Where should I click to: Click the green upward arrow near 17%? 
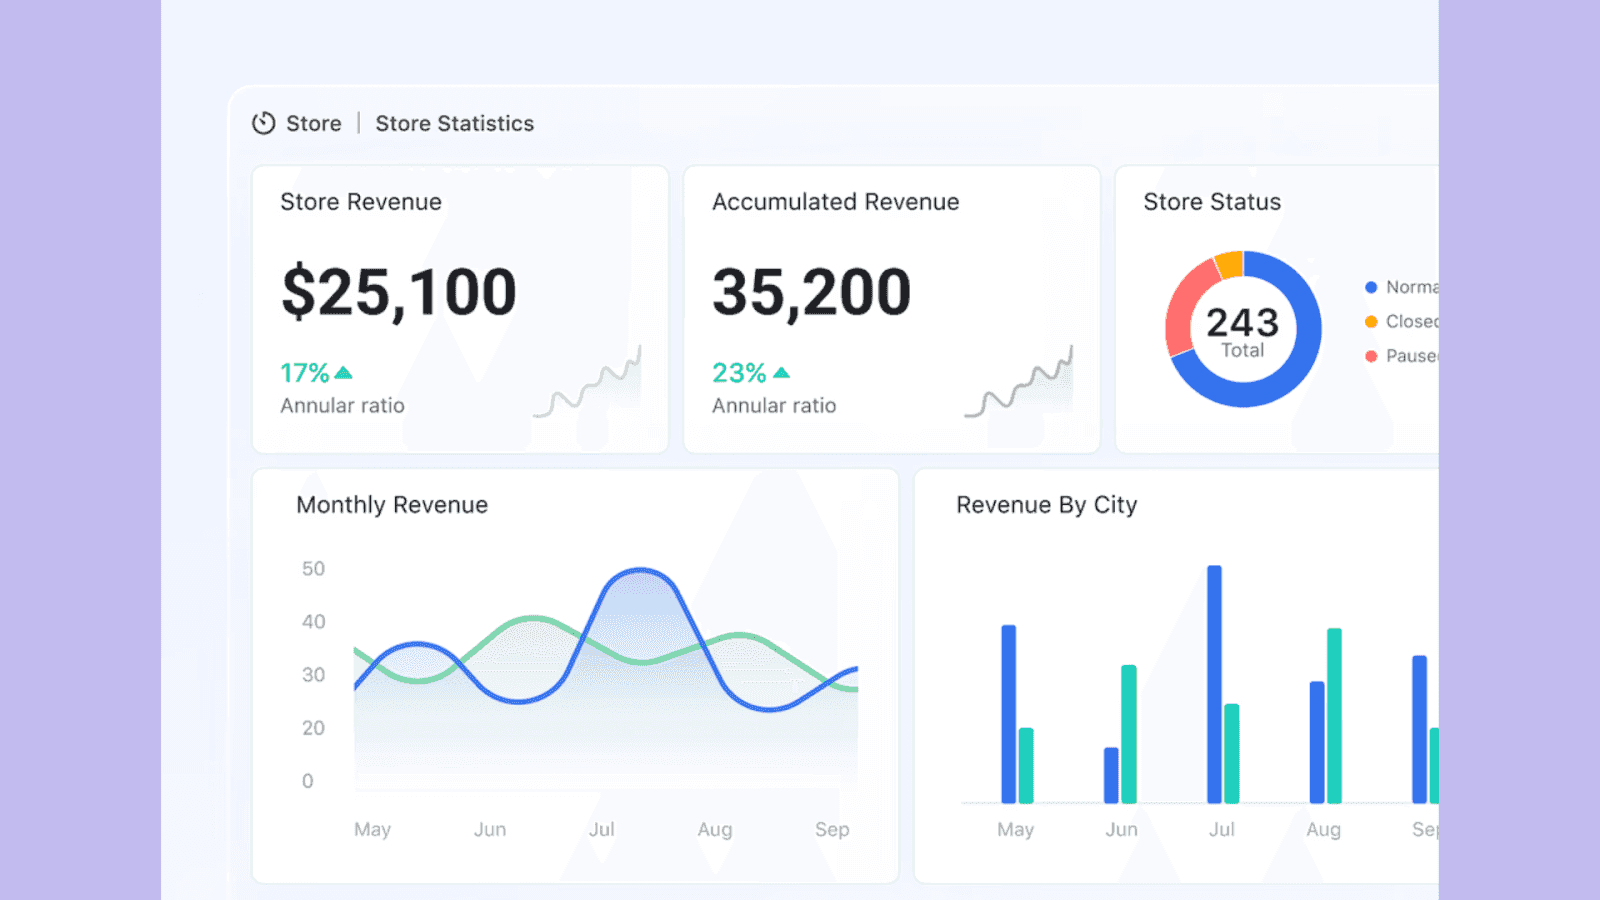[x=341, y=372]
